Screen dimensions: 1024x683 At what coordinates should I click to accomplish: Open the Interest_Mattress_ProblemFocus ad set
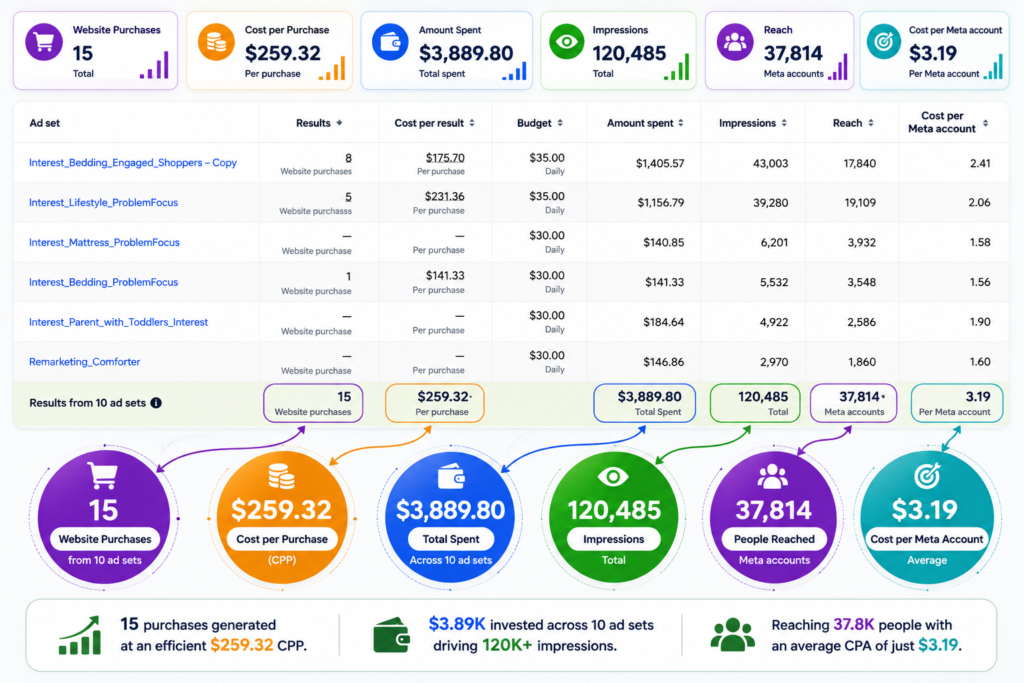(104, 242)
